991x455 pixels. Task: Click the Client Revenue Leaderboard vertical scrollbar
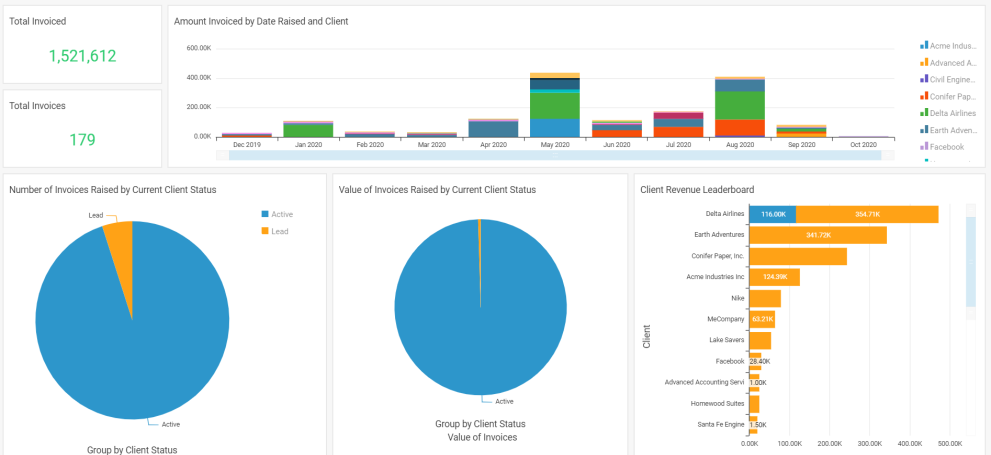coord(970,262)
